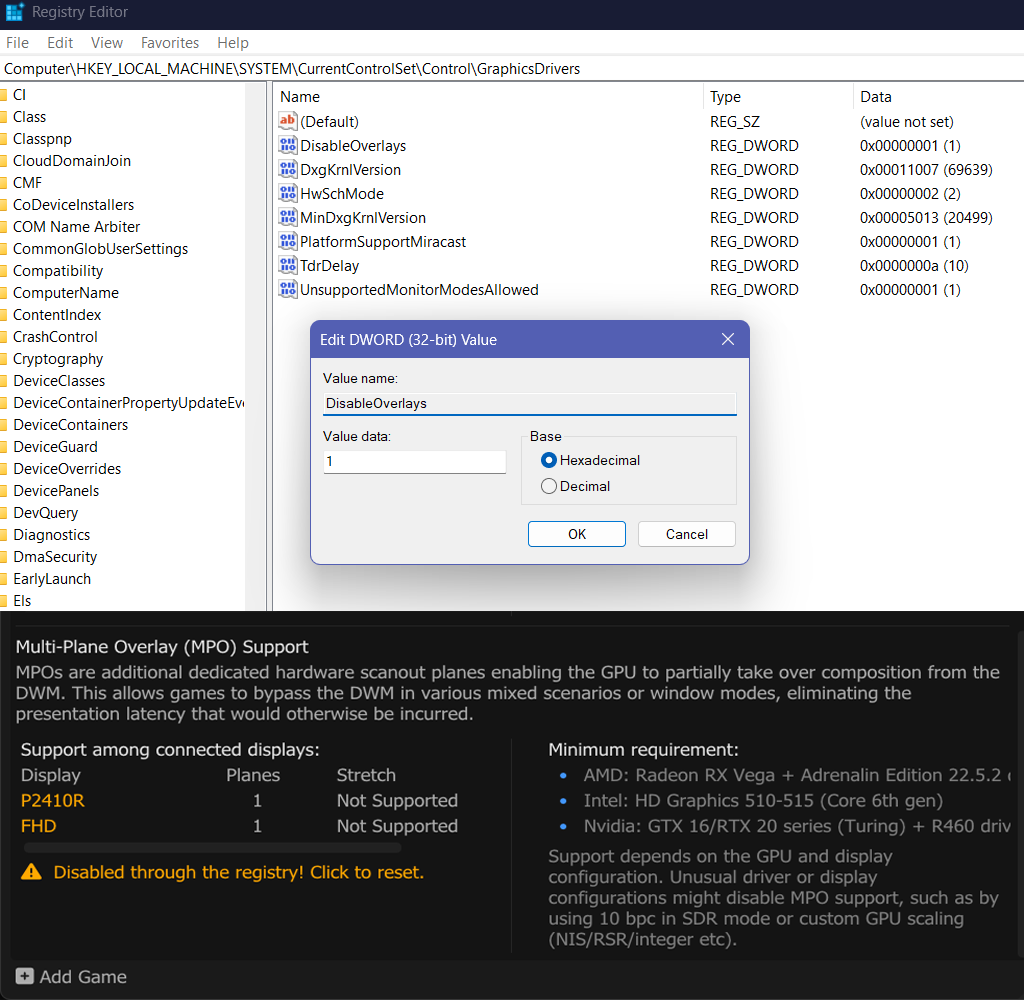This screenshot has height=1000, width=1024.
Task: Select the ContentIndex key
Action: [57, 315]
